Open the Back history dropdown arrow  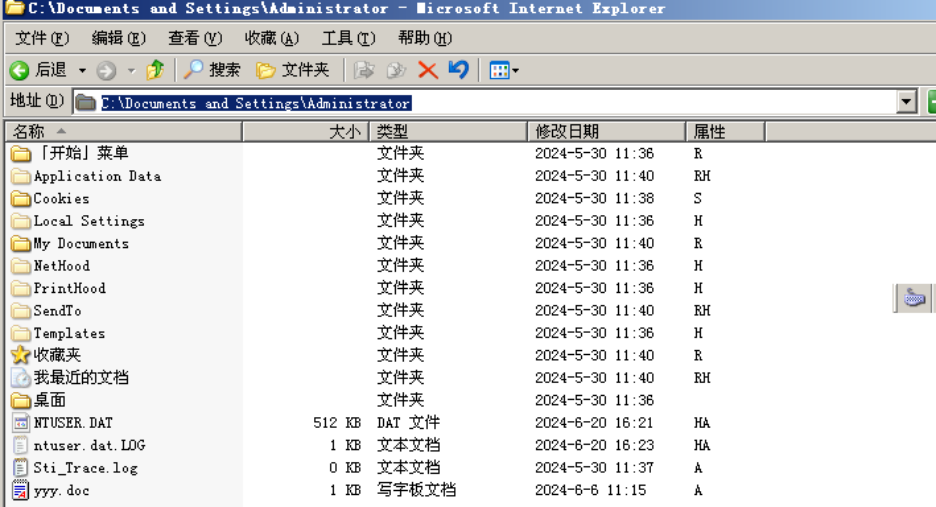pyautogui.click(x=82, y=70)
